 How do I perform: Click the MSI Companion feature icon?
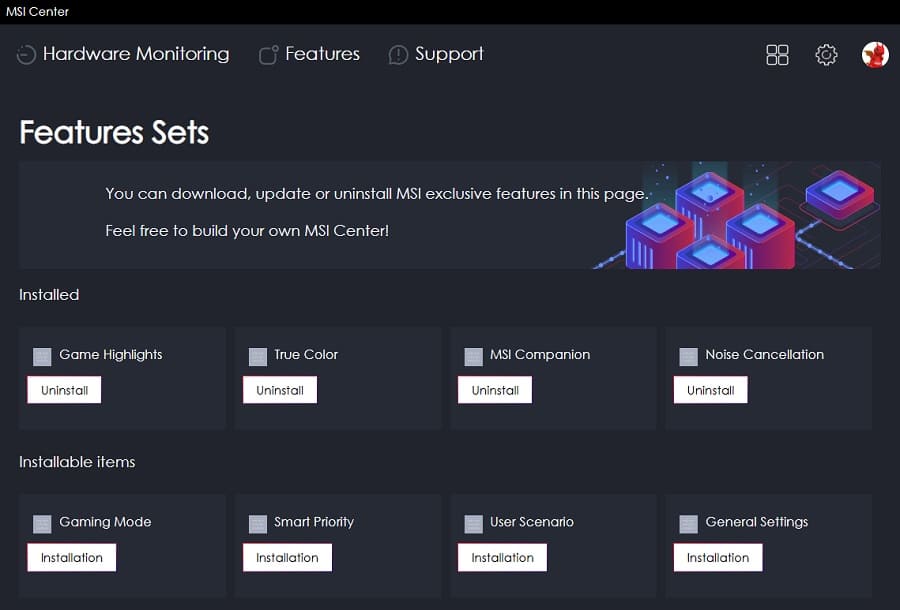click(473, 356)
